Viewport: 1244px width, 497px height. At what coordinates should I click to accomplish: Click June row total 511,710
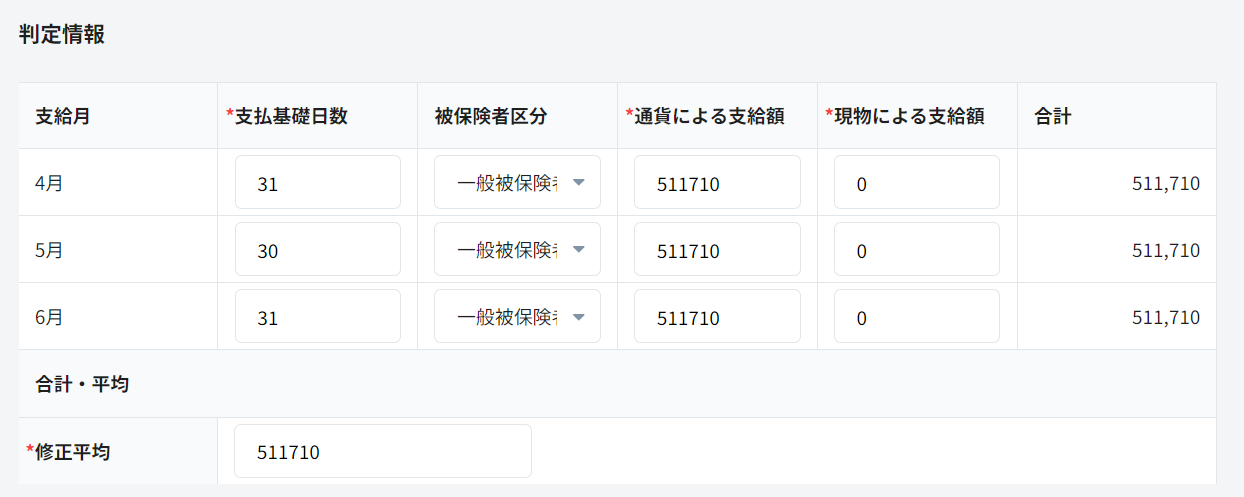pos(1165,317)
